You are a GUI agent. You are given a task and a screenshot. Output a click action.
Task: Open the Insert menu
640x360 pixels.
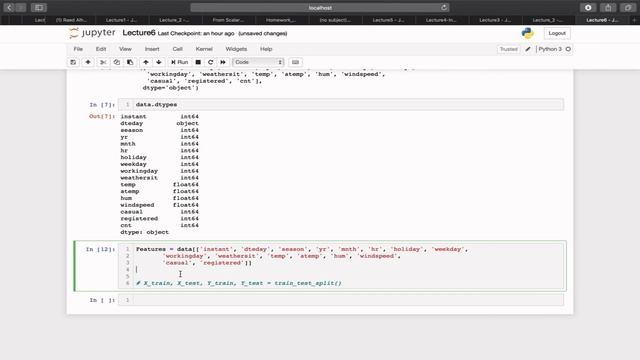click(152, 49)
